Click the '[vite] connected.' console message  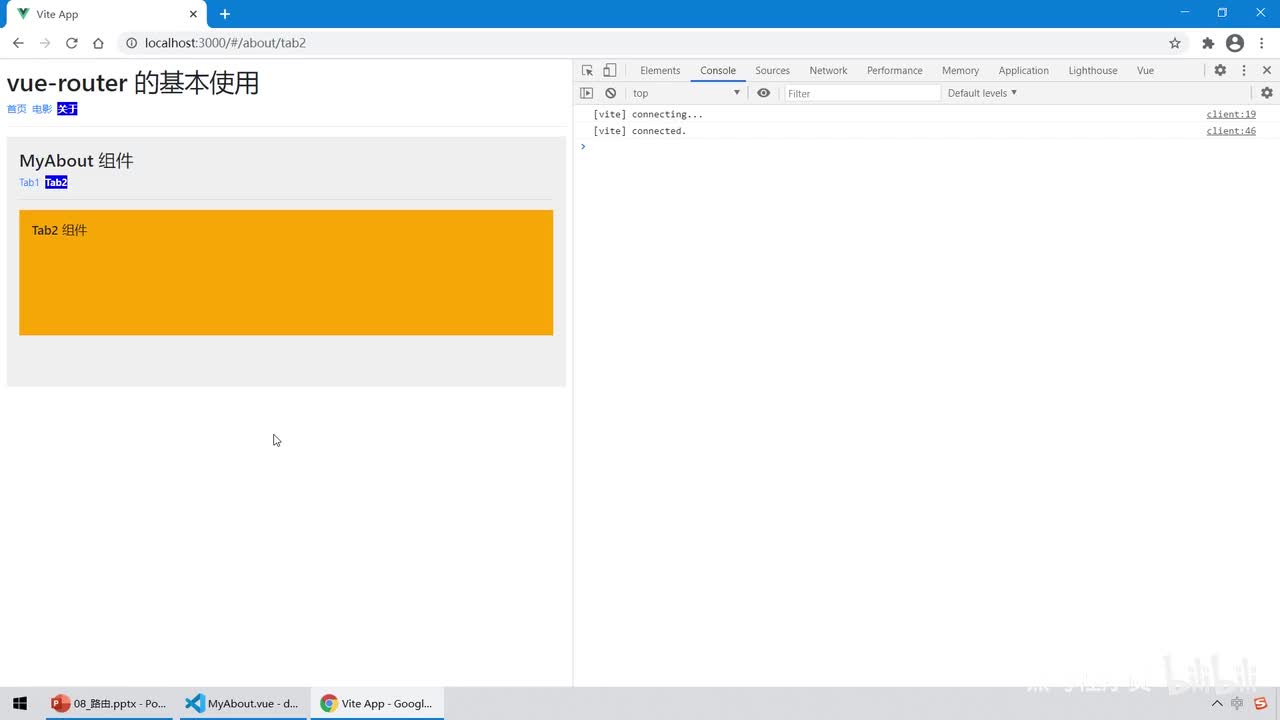click(640, 131)
